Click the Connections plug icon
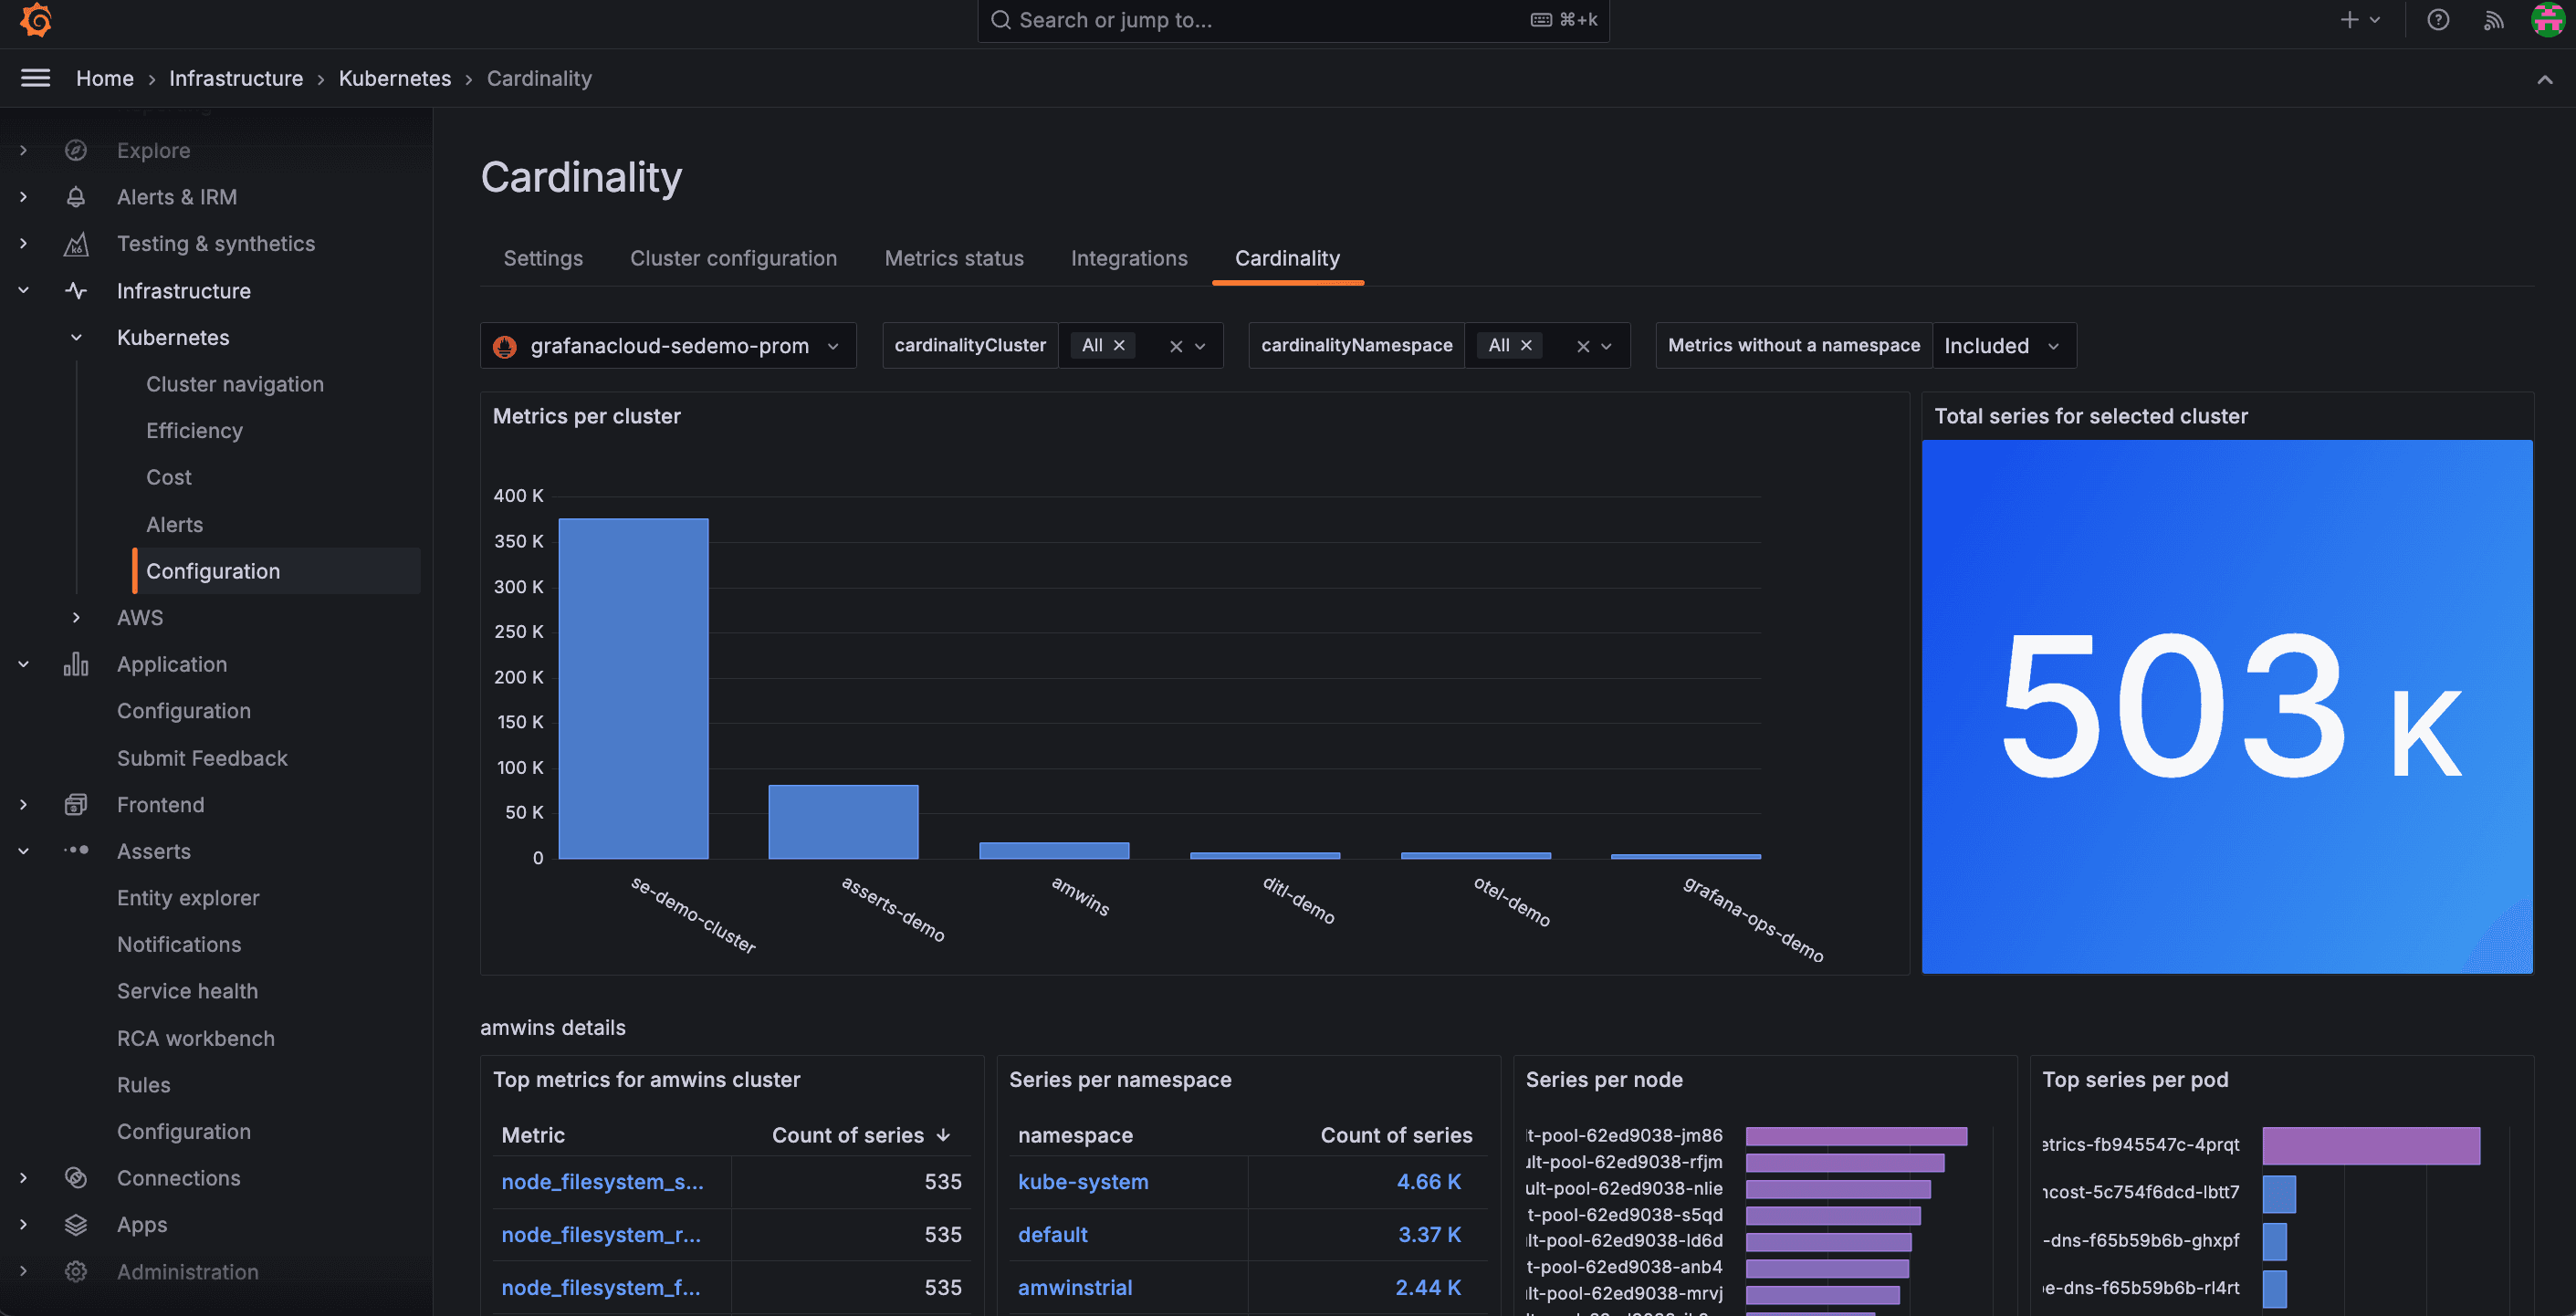2576x1316 pixels. 77,1177
